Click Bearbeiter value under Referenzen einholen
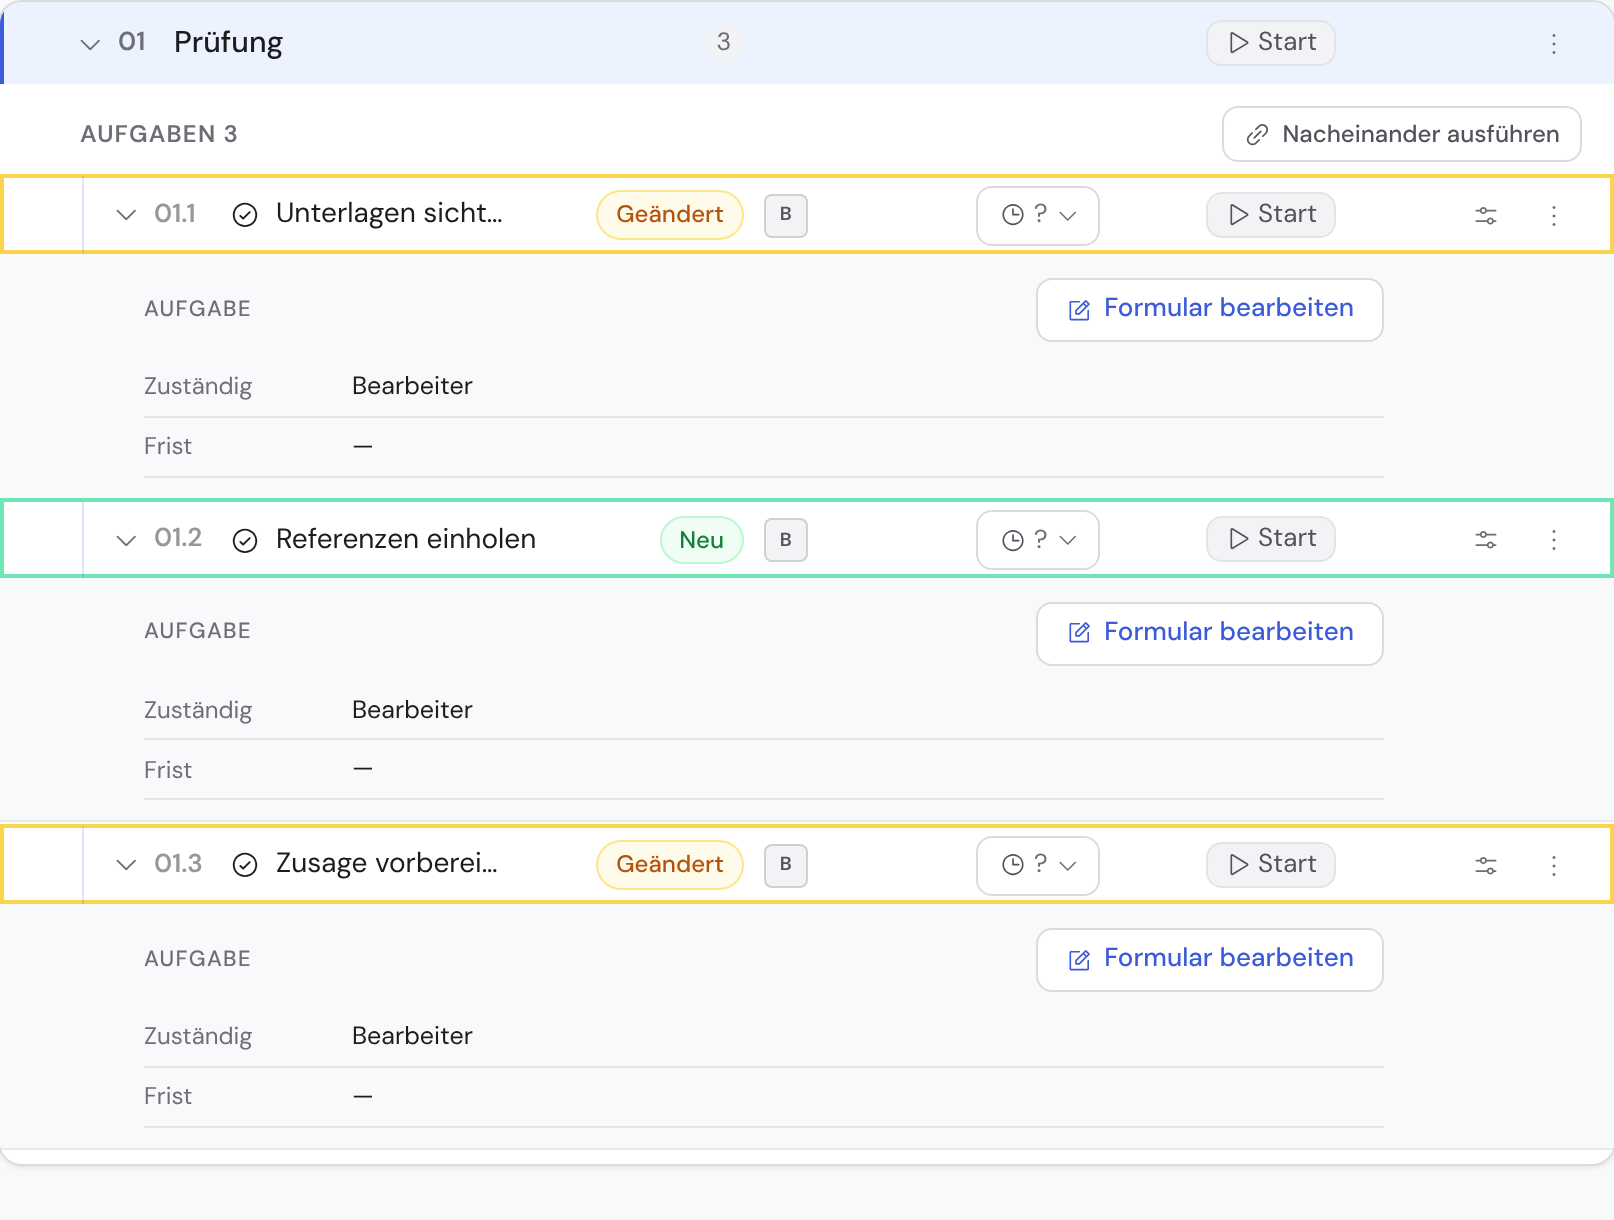This screenshot has width=1614, height=1220. [412, 710]
